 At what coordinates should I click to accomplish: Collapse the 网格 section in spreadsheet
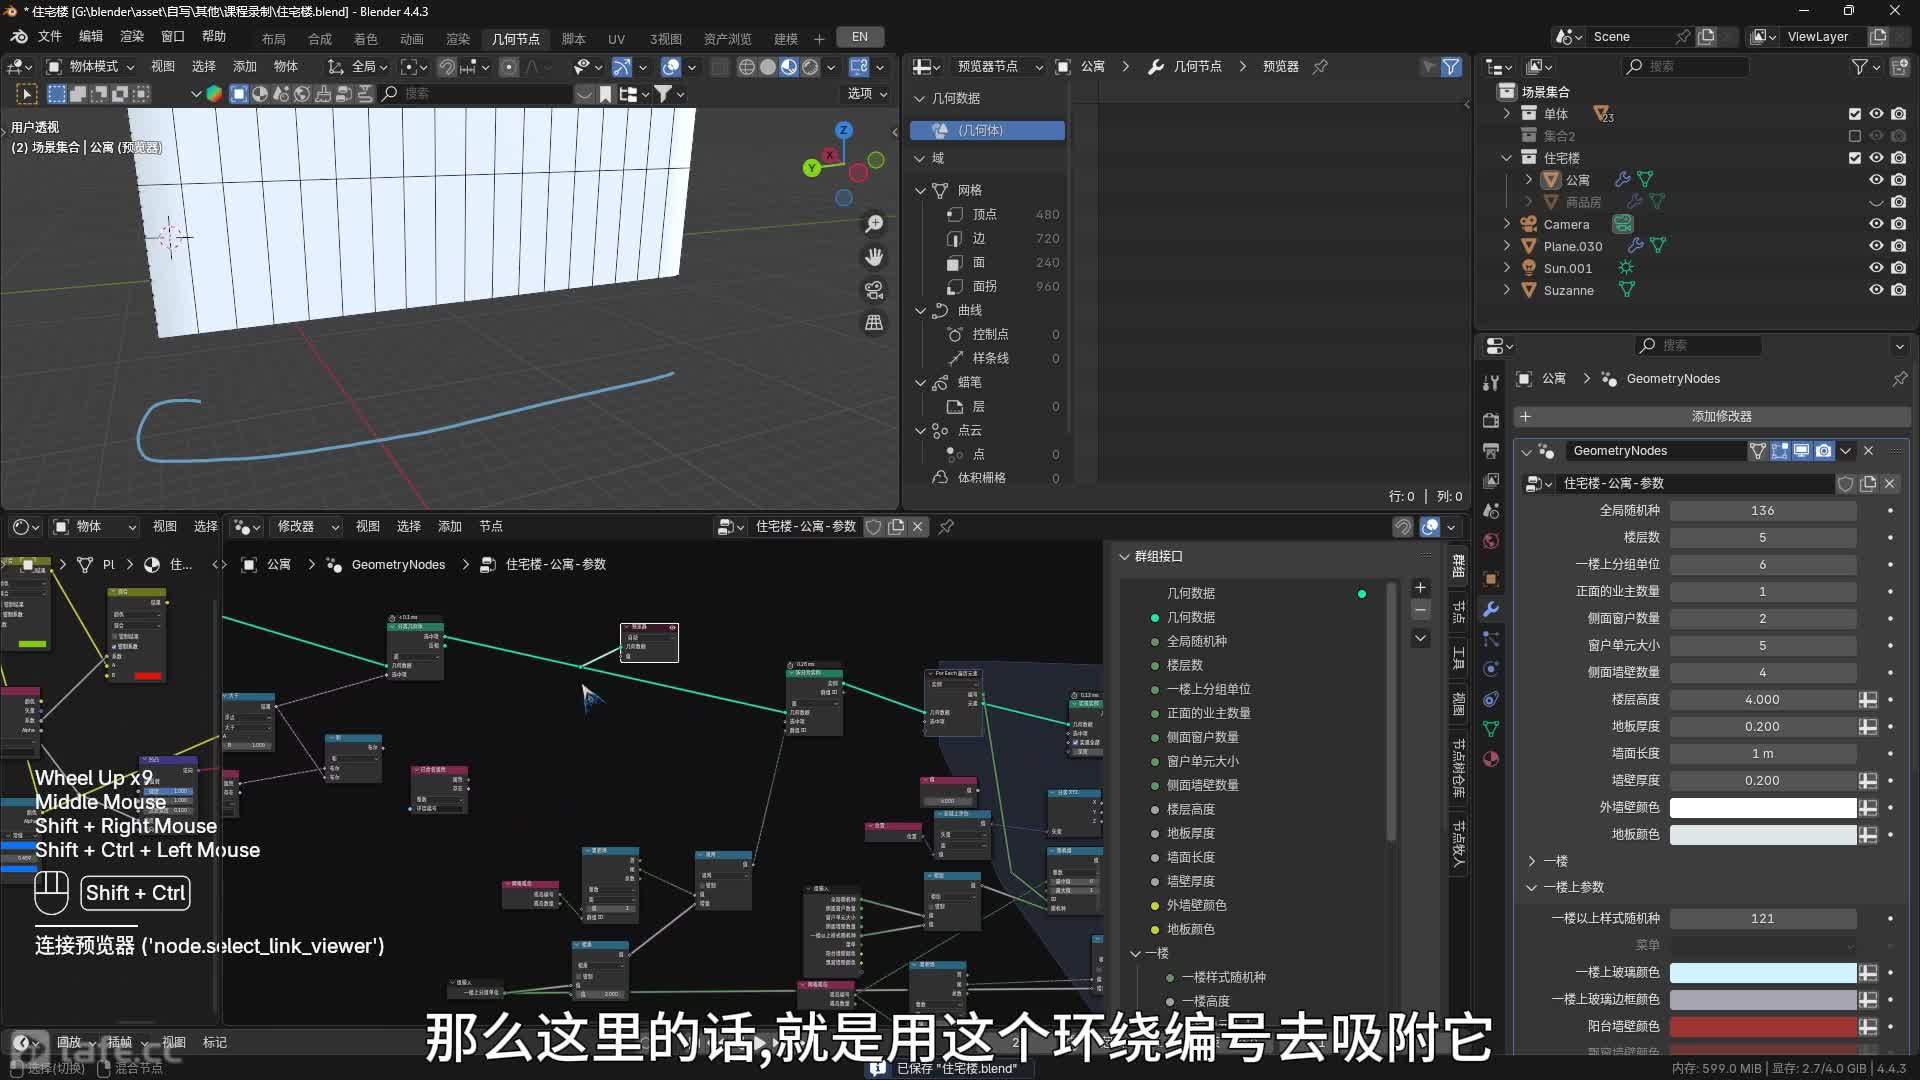pyautogui.click(x=921, y=190)
